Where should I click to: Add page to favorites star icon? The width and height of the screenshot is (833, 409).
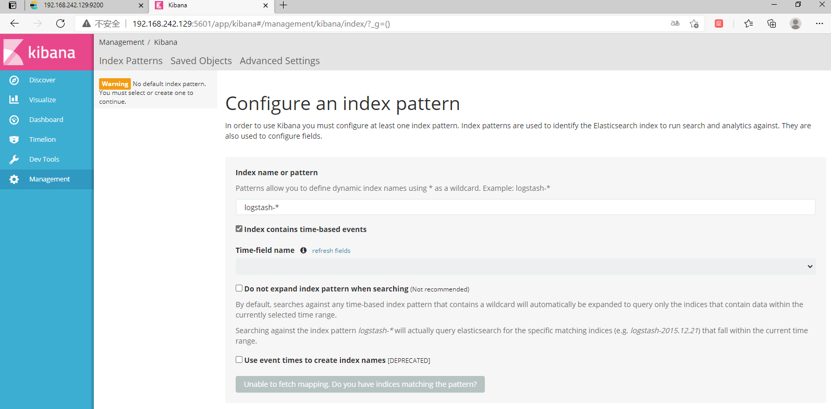(694, 24)
